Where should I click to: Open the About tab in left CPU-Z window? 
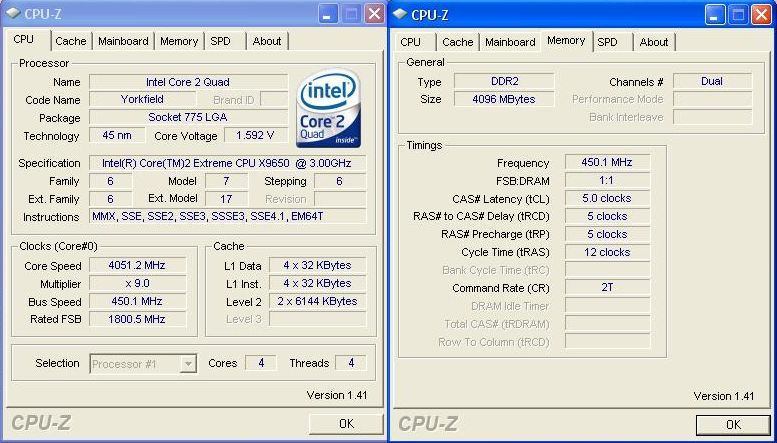pos(267,42)
